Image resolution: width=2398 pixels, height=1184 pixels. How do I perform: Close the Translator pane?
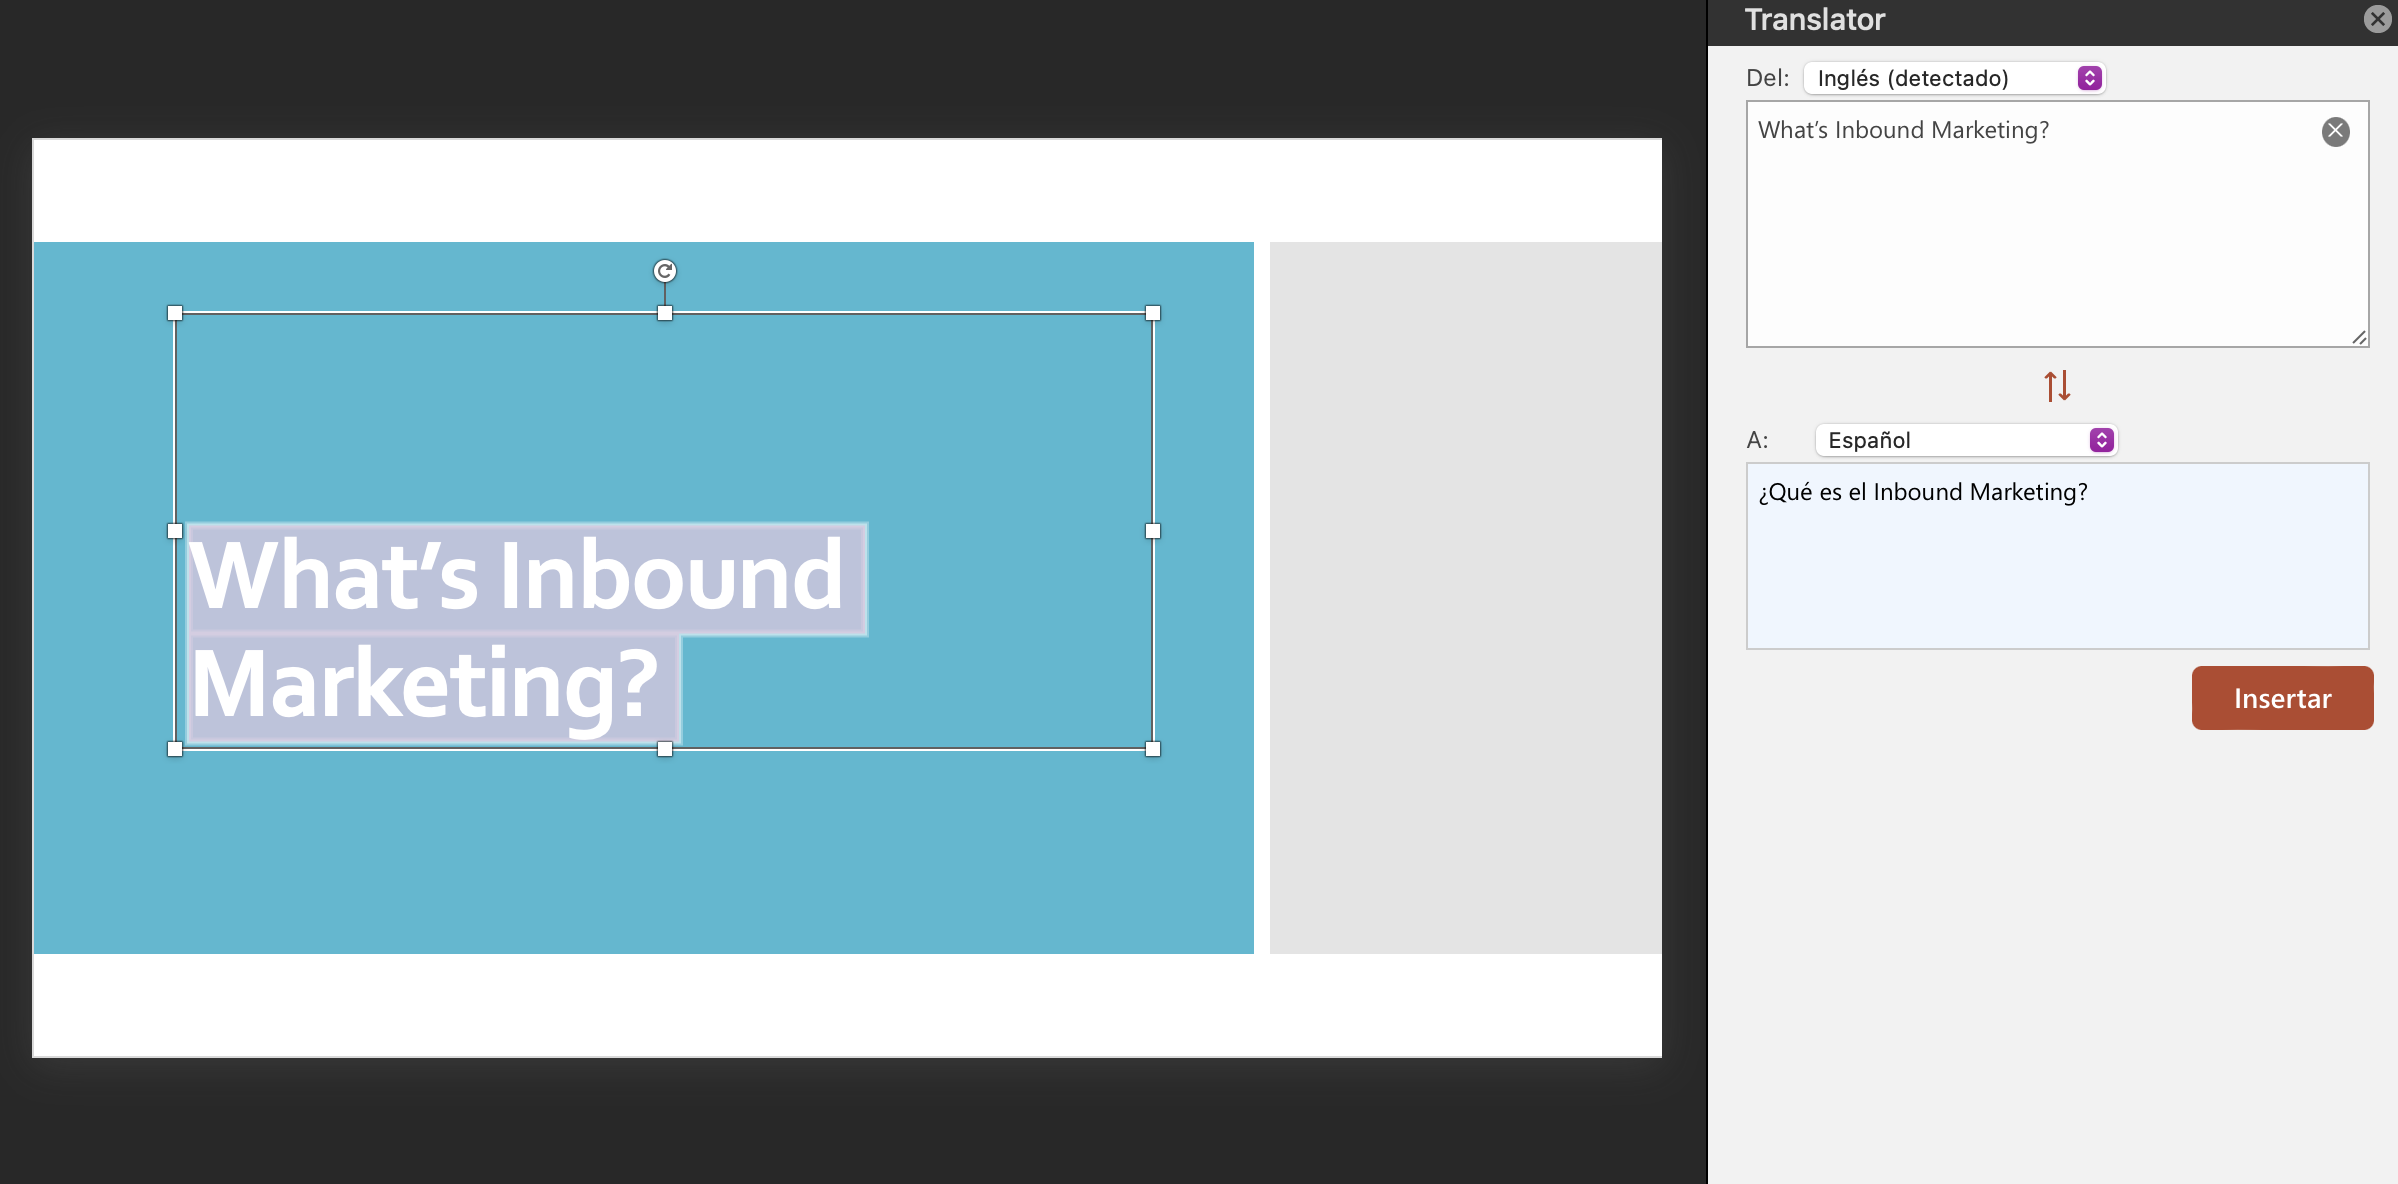2377,19
